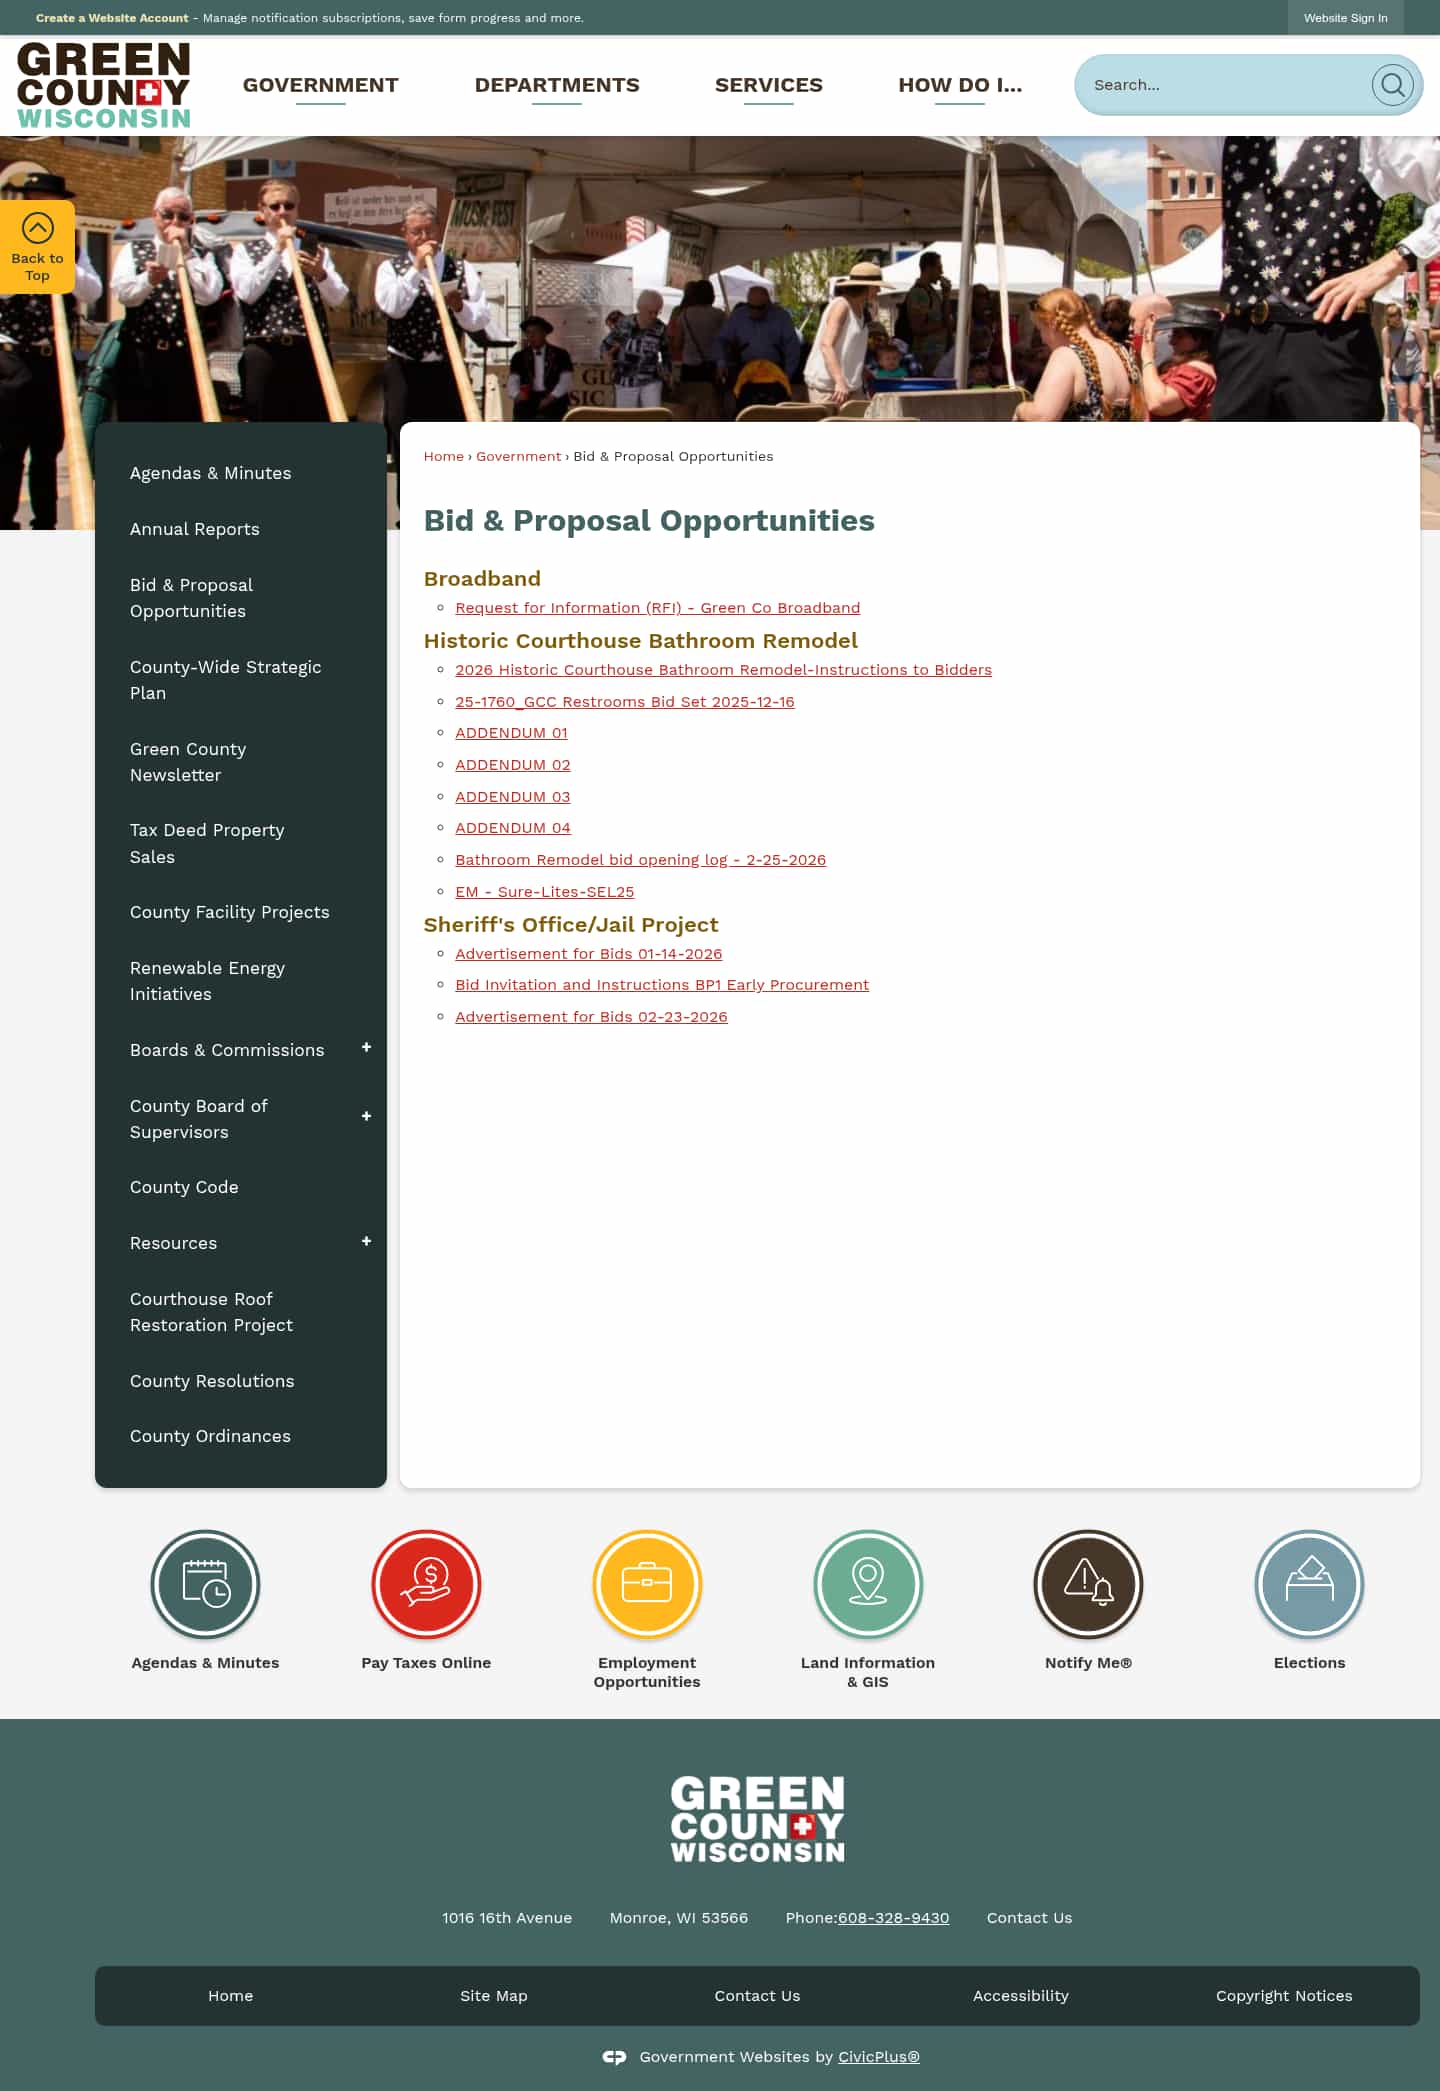This screenshot has height=2091, width=1440.
Task: Open the Services main menu
Action: tap(769, 85)
